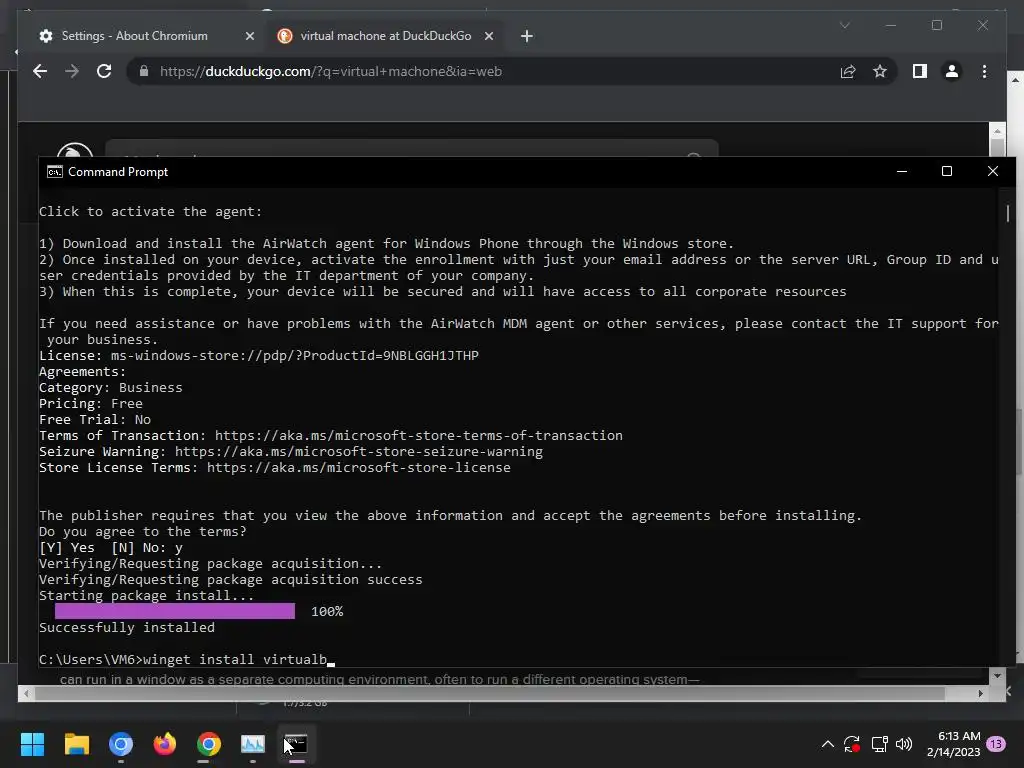Click the Command Prompt scrollbar thumb
Viewport: 1024px width, 768px height.
tap(1008, 213)
